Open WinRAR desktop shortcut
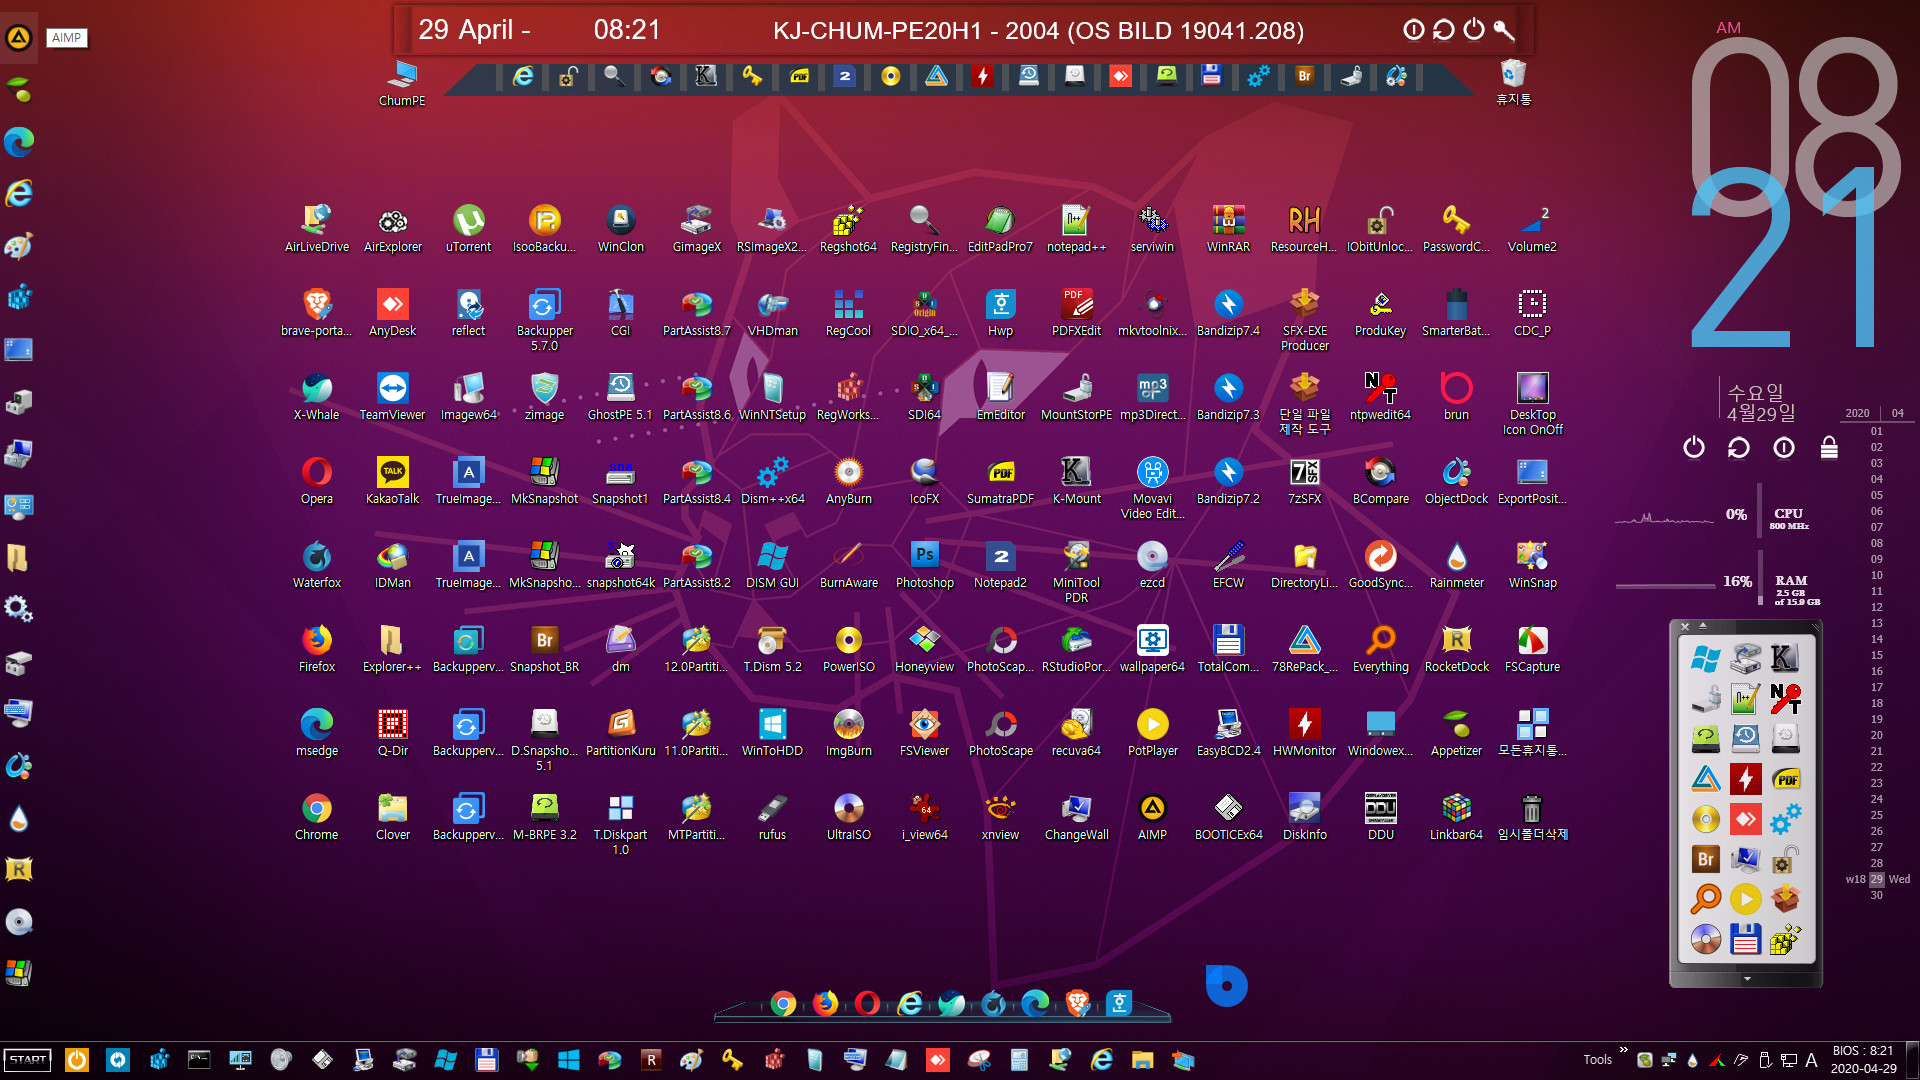 coord(1228,228)
